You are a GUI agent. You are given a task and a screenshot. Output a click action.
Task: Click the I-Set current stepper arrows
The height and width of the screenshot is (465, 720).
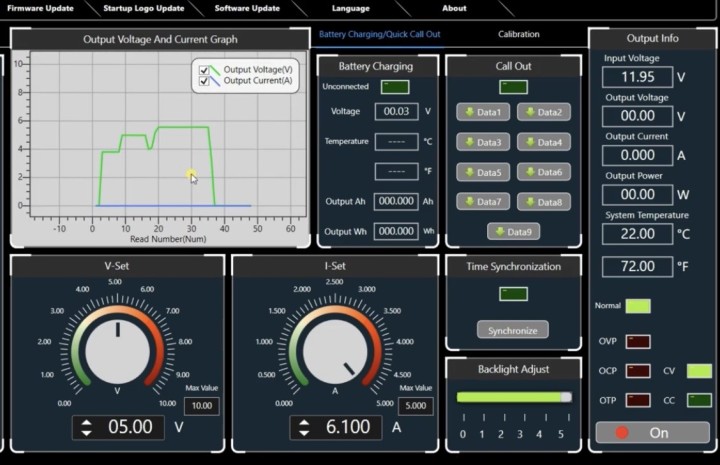click(306, 427)
